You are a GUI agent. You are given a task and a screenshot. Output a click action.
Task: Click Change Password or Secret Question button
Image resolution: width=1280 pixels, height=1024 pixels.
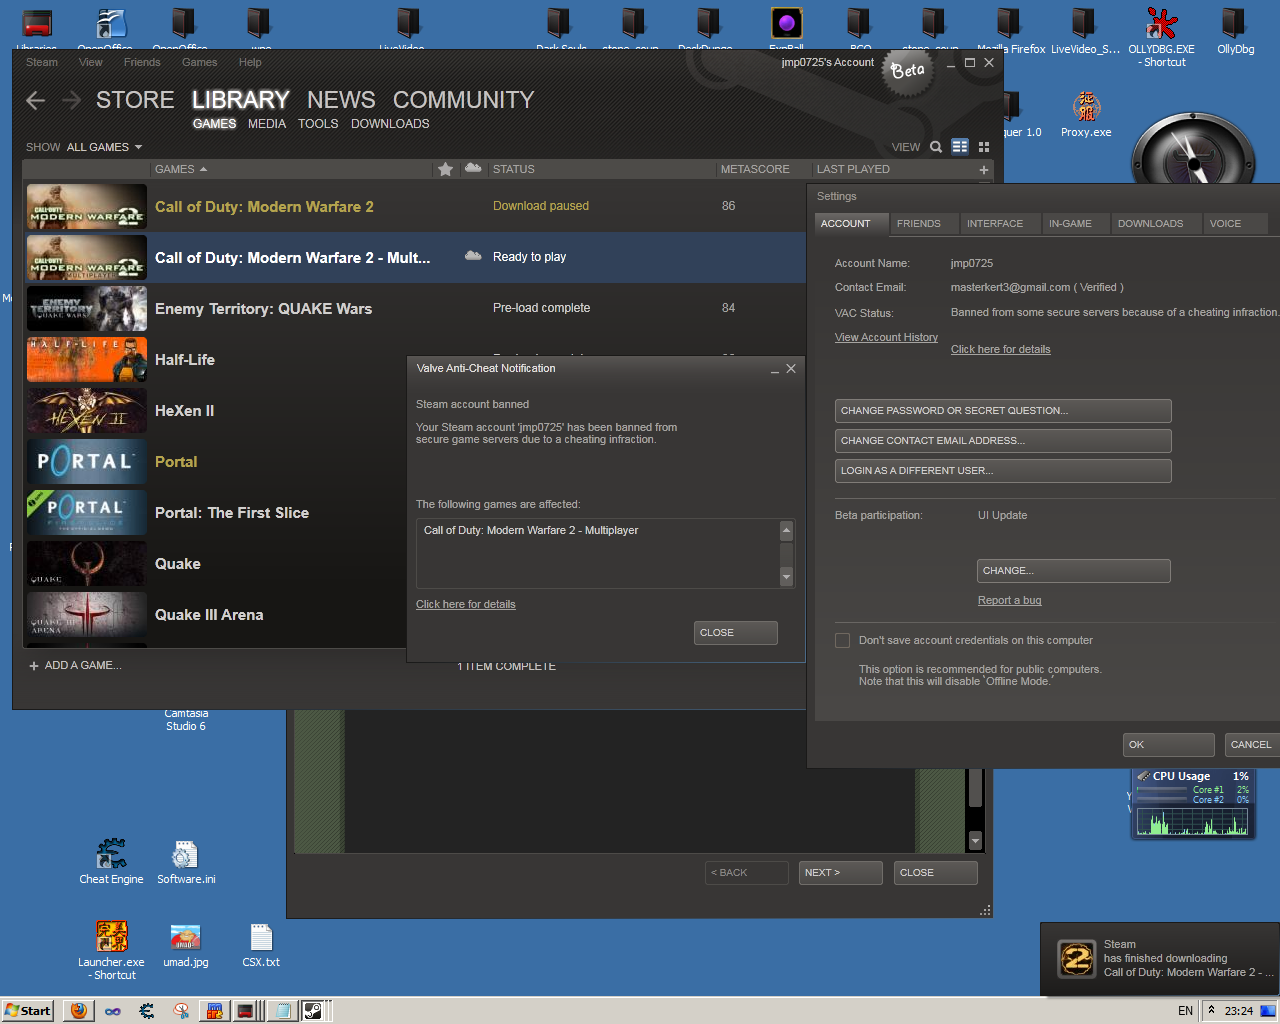click(1002, 411)
